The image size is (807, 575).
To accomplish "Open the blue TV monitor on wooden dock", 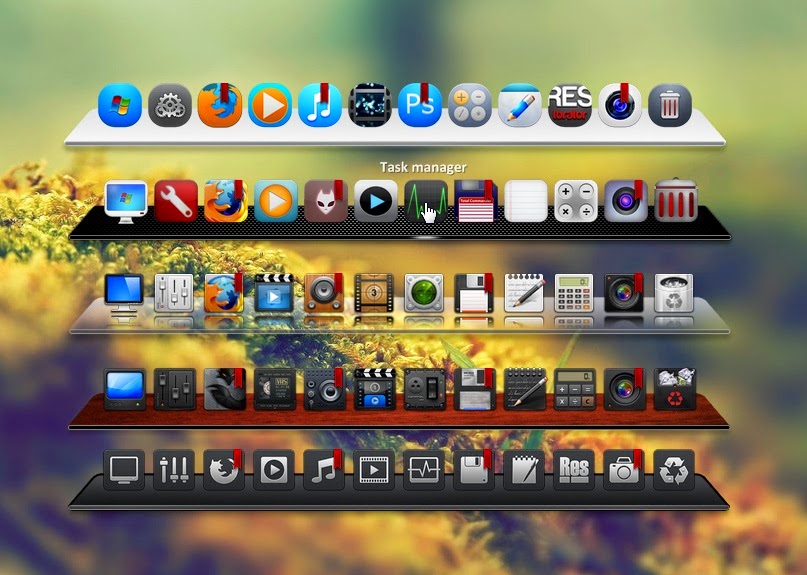I will 125,389.
